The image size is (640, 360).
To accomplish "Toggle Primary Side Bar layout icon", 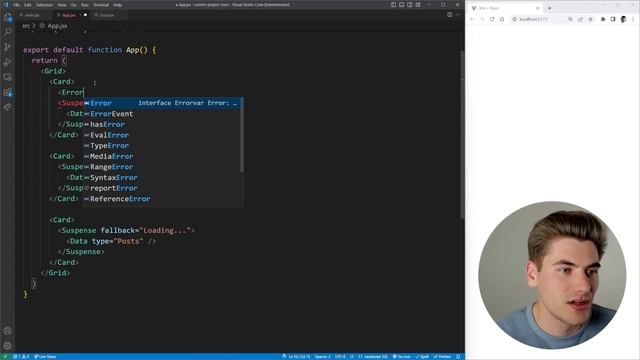I will tap(393, 5).
